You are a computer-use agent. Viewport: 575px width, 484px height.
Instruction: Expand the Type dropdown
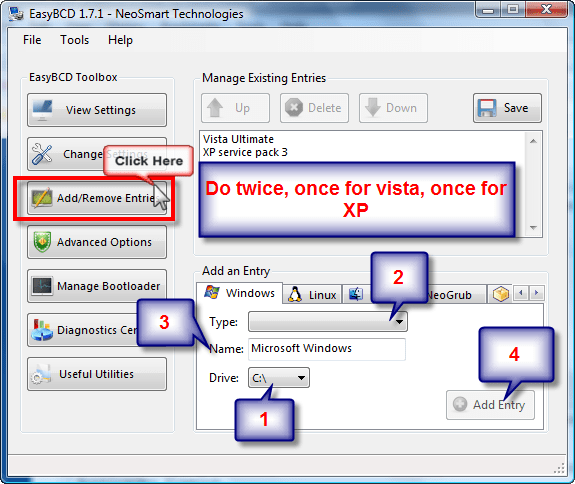tap(328, 322)
